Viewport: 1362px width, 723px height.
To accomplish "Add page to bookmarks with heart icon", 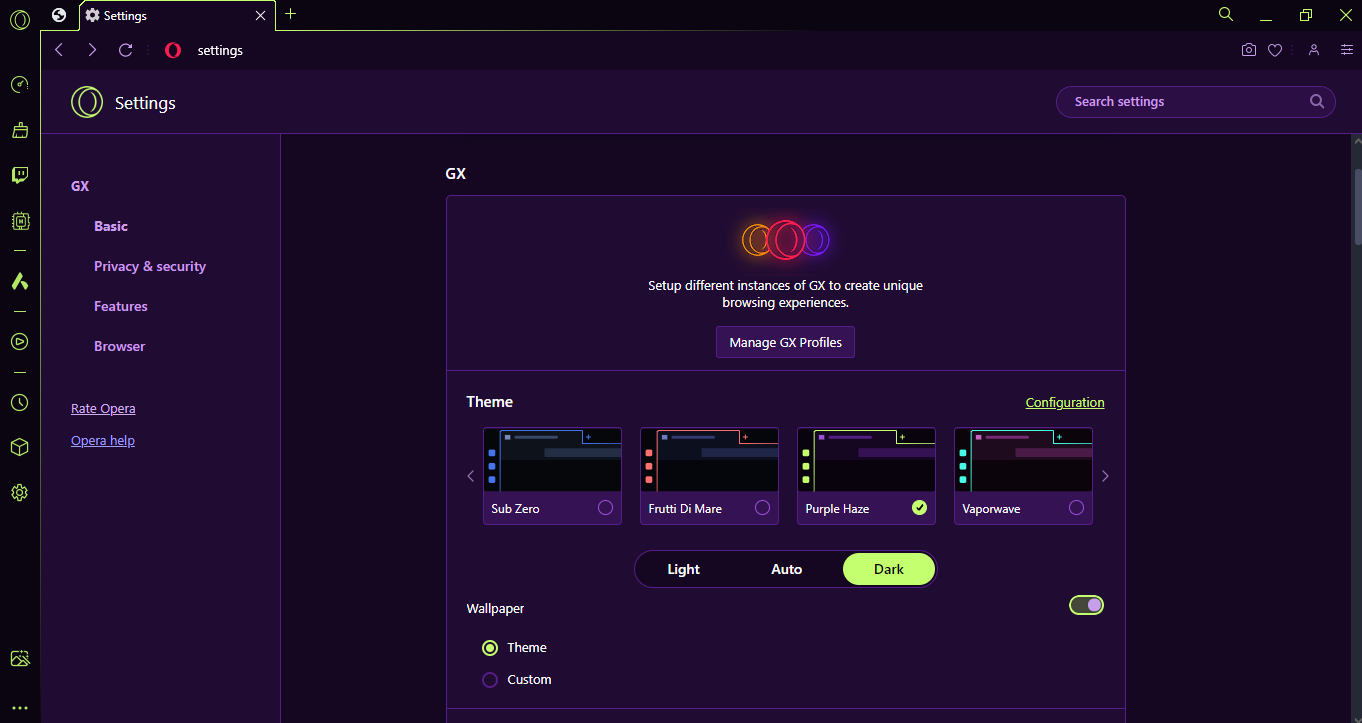I will point(1275,50).
